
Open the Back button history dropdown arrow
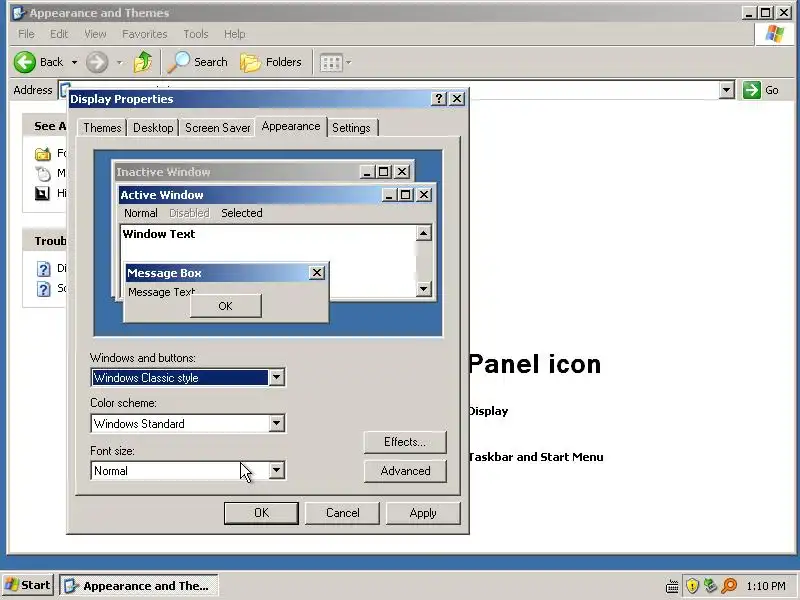tap(74, 63)
